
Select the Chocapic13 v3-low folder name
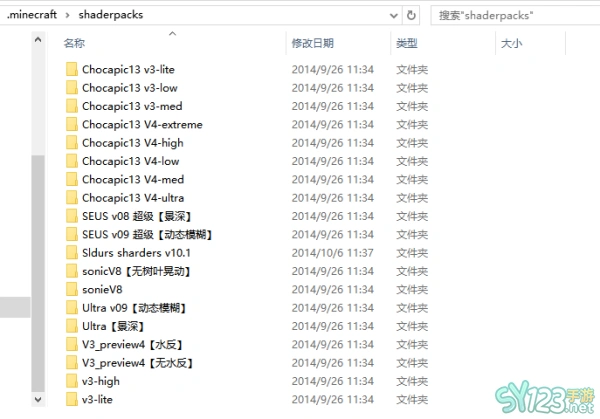tap(130, 88)
